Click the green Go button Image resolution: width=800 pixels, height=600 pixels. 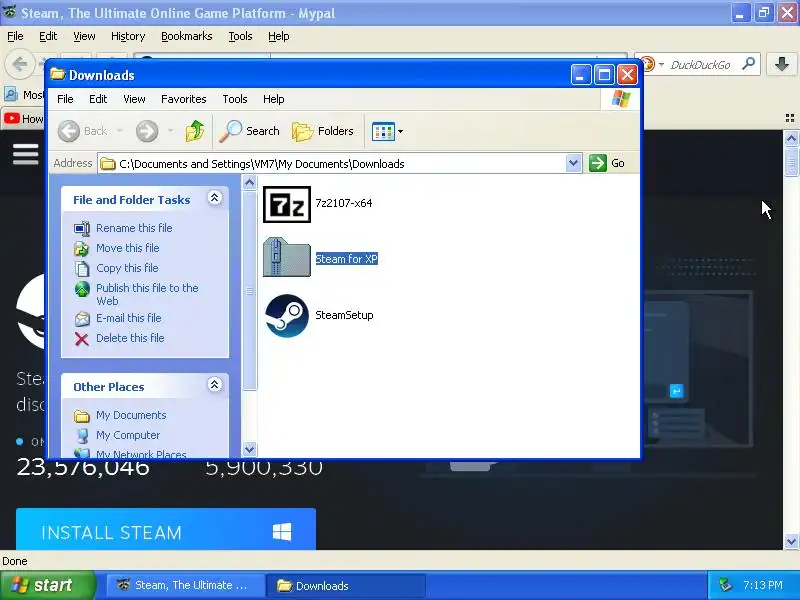[607, 163]
